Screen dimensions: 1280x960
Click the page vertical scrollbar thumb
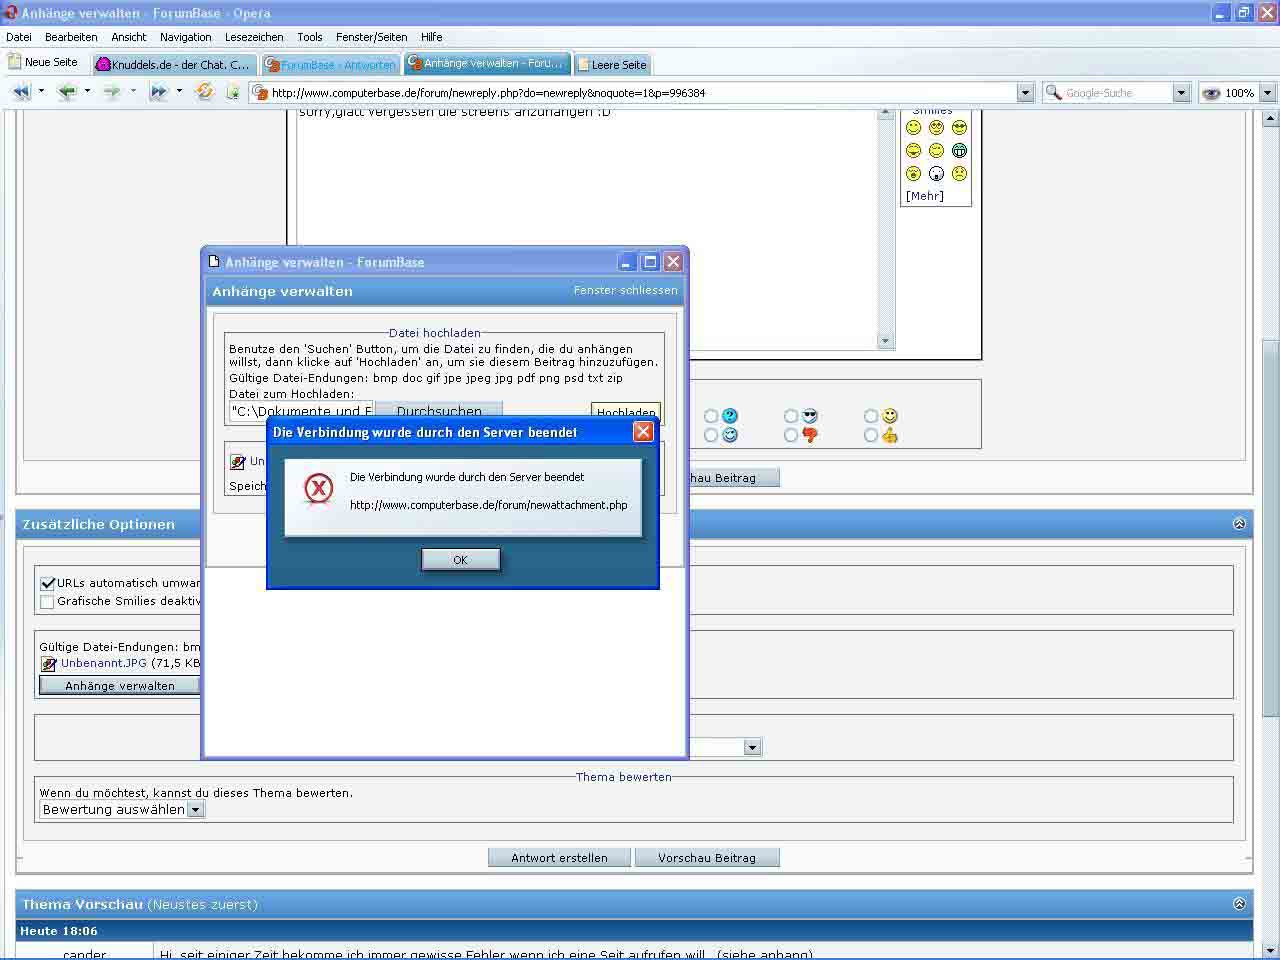pos(1270,527)
